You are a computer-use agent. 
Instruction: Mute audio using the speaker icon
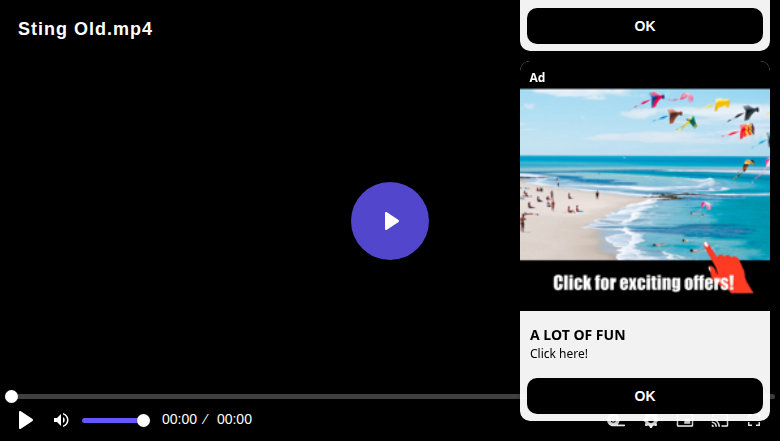click(61, 420)
